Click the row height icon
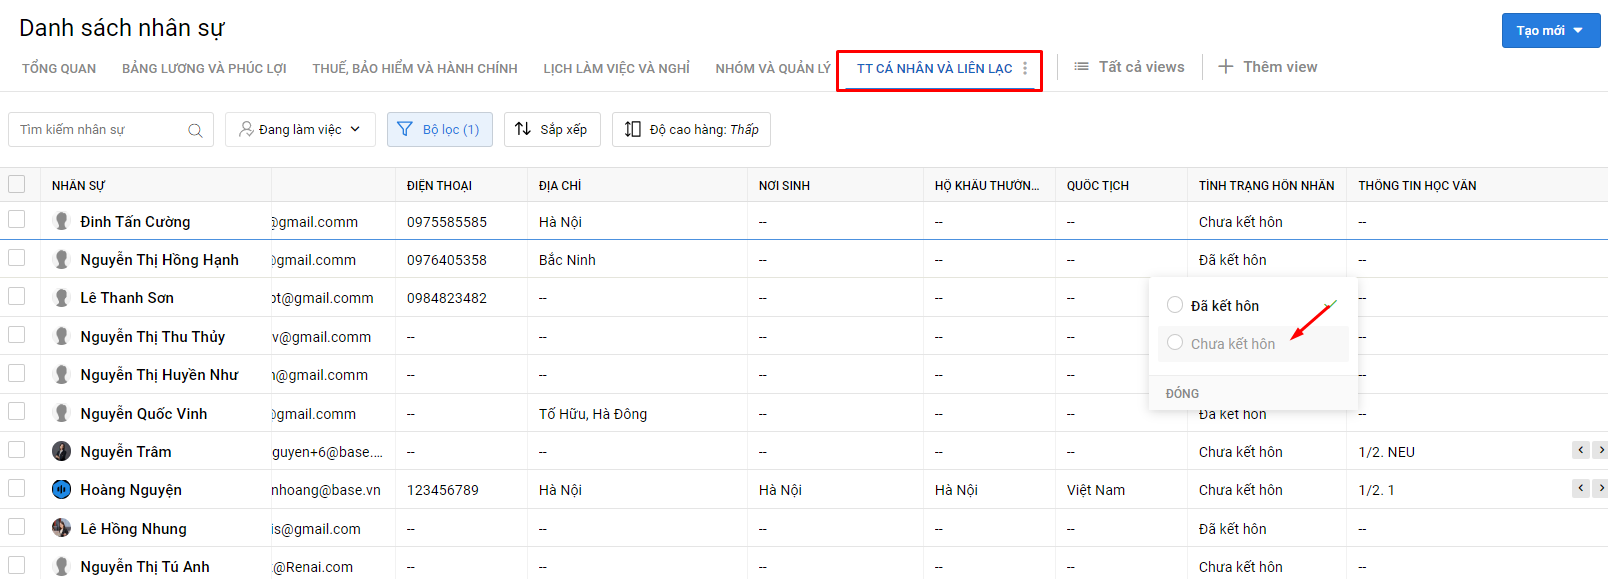 (632, 129)
